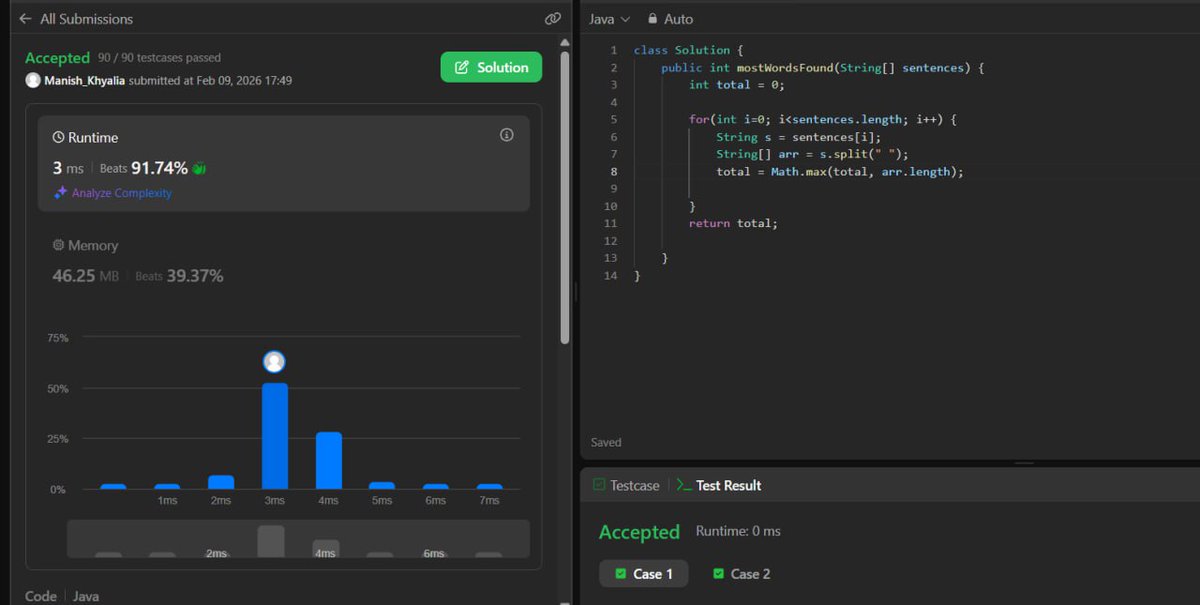Screen dimensions: 1200x605
Task: Click the 90 / 90 testcases passed text
Action: [159, 58]
